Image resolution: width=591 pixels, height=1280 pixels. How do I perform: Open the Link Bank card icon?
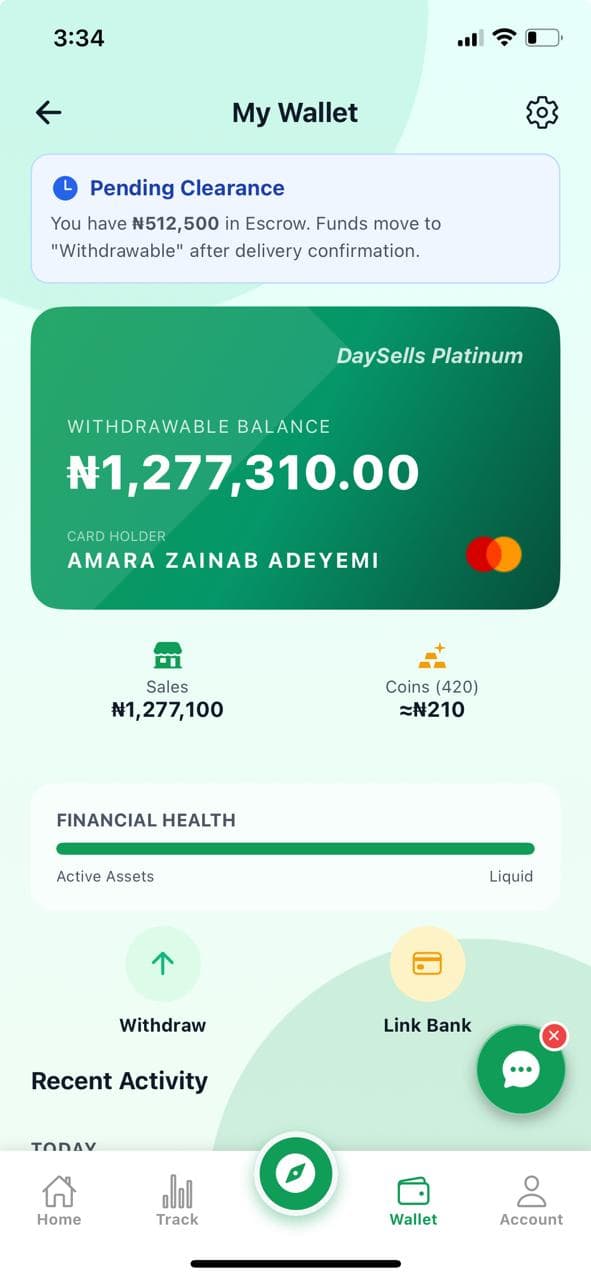427,963
